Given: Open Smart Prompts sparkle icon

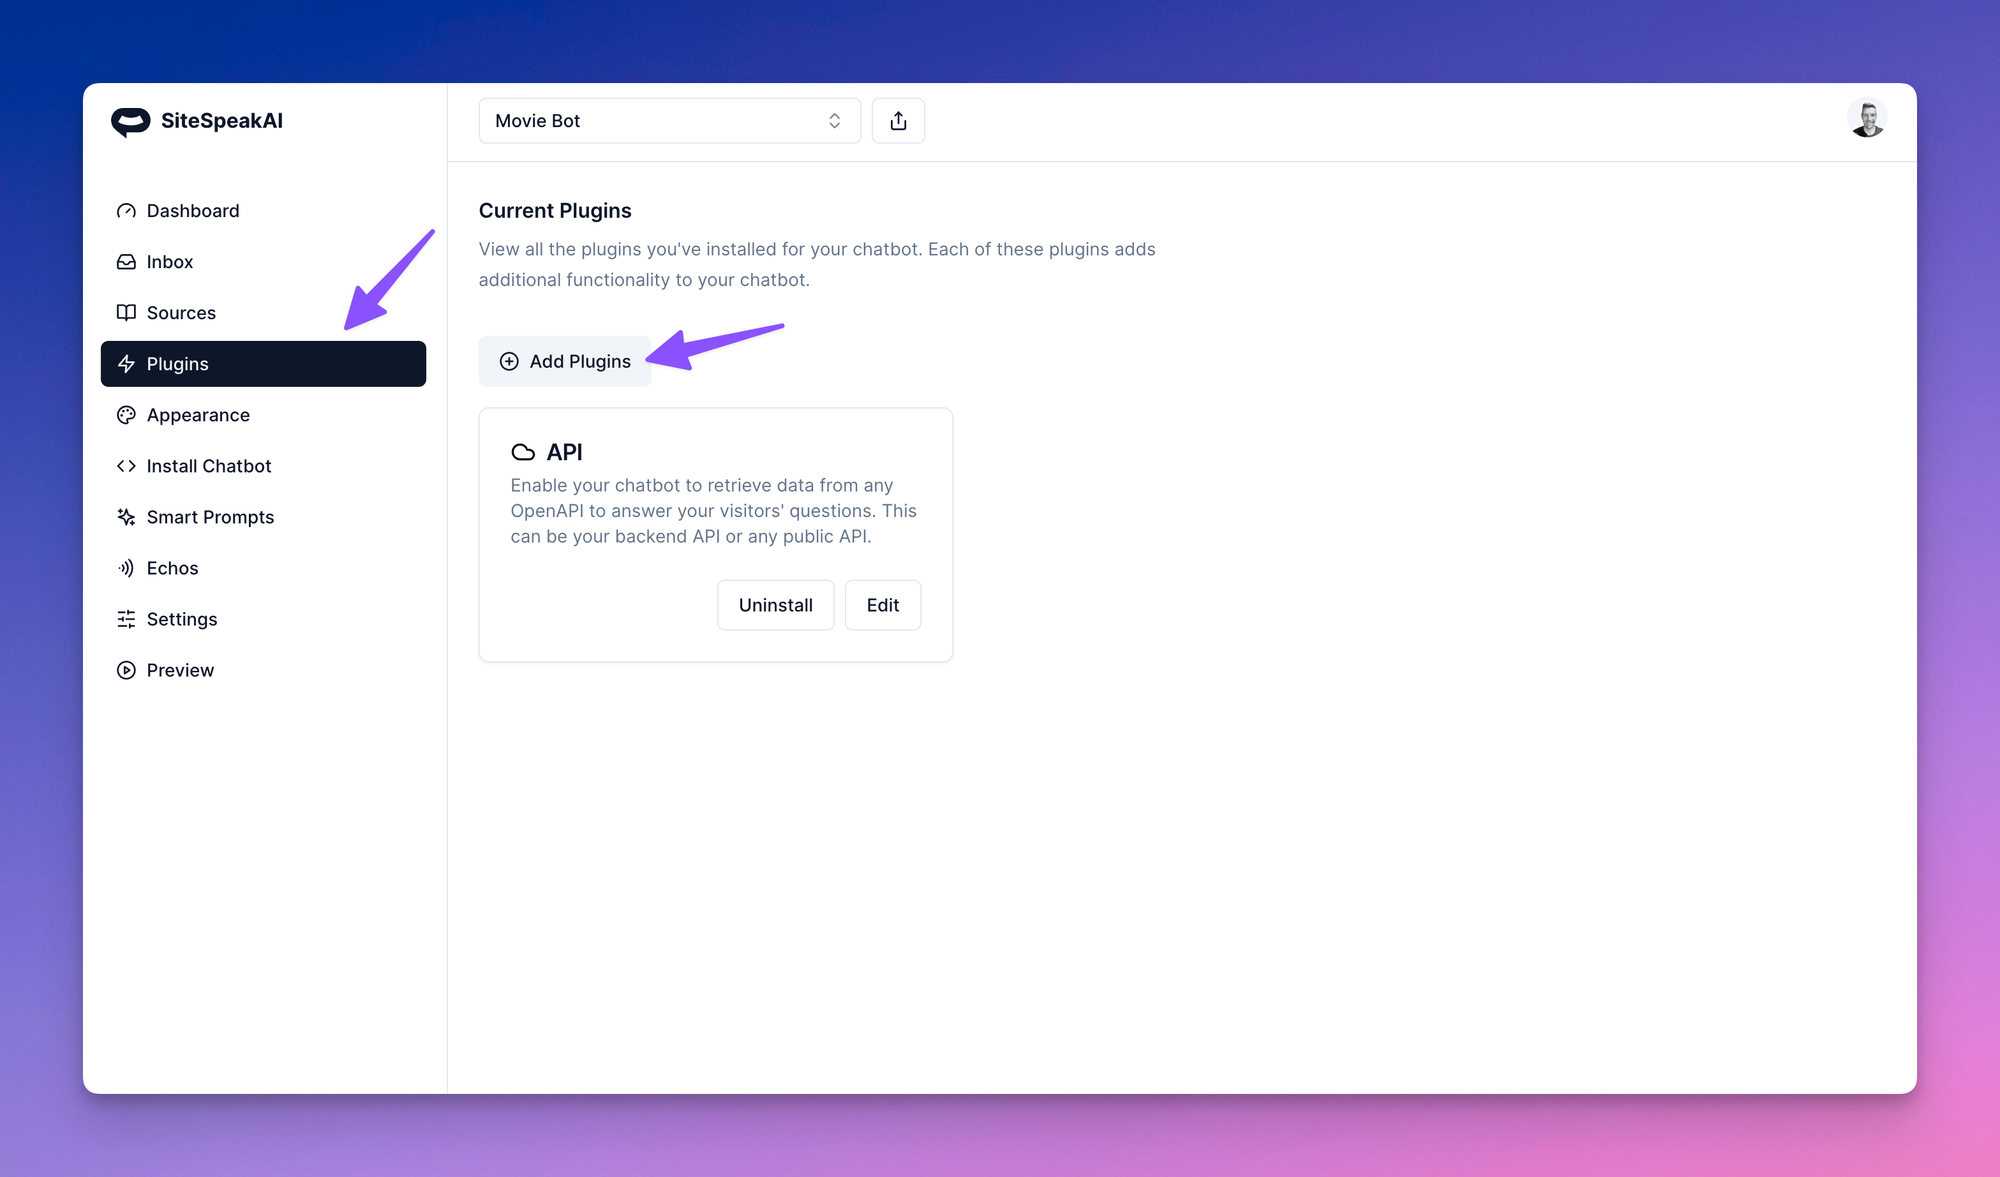Looking at the screenshot, I should click(126, 517).
